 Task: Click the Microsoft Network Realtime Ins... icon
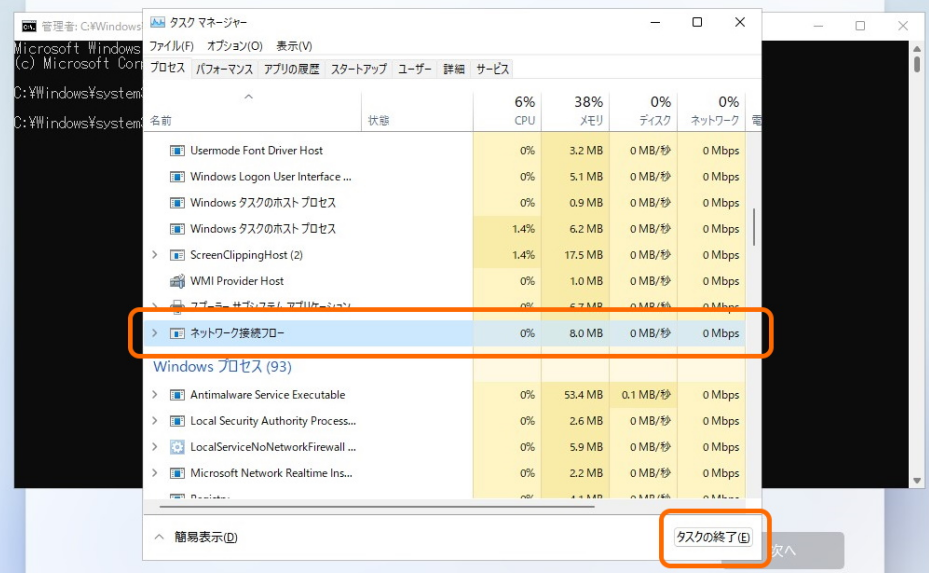click(177, 473)
